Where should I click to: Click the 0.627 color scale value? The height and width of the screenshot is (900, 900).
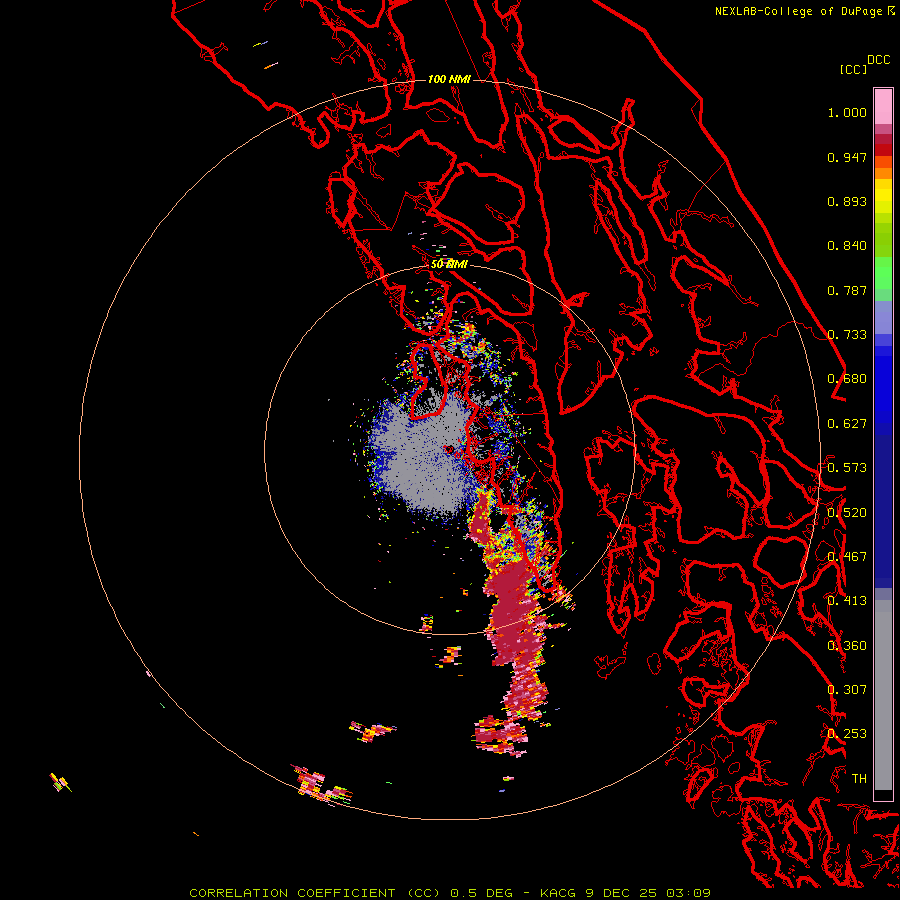[x=847, y=424]
